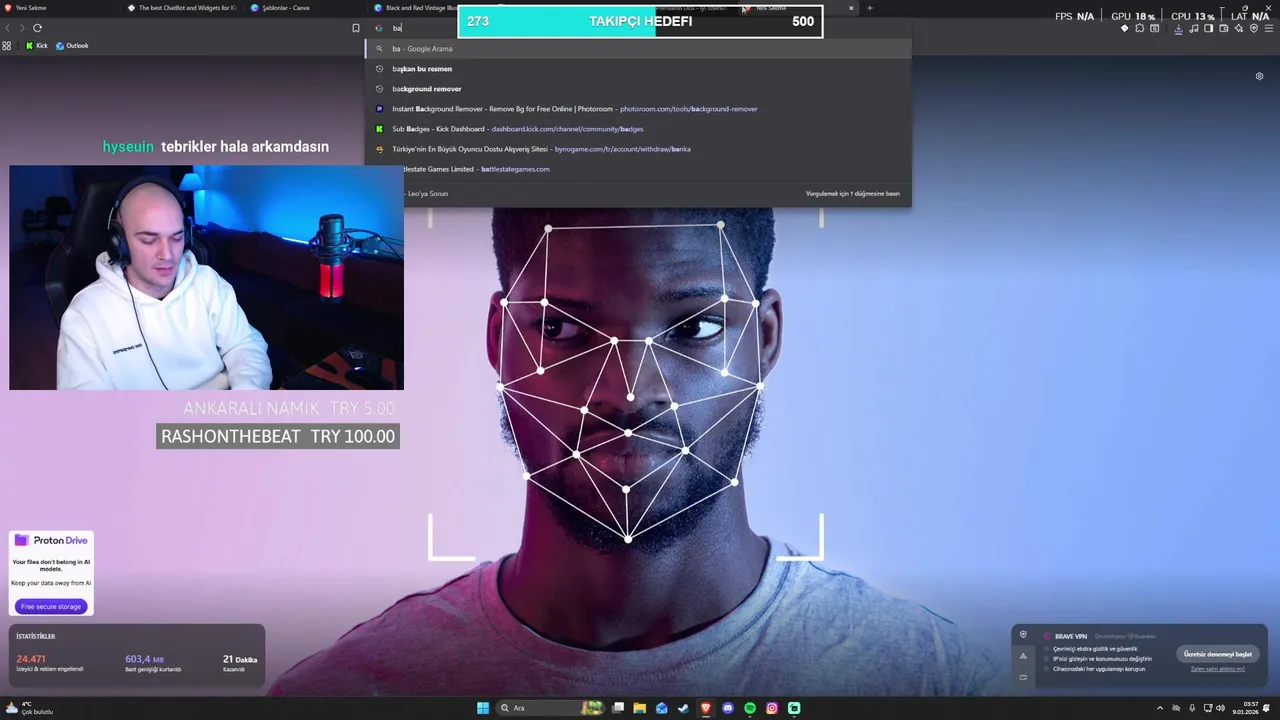The width and height of the screenshot is (1280, 720).
Task: Open the Windows Start button
Action: [483, 708]
